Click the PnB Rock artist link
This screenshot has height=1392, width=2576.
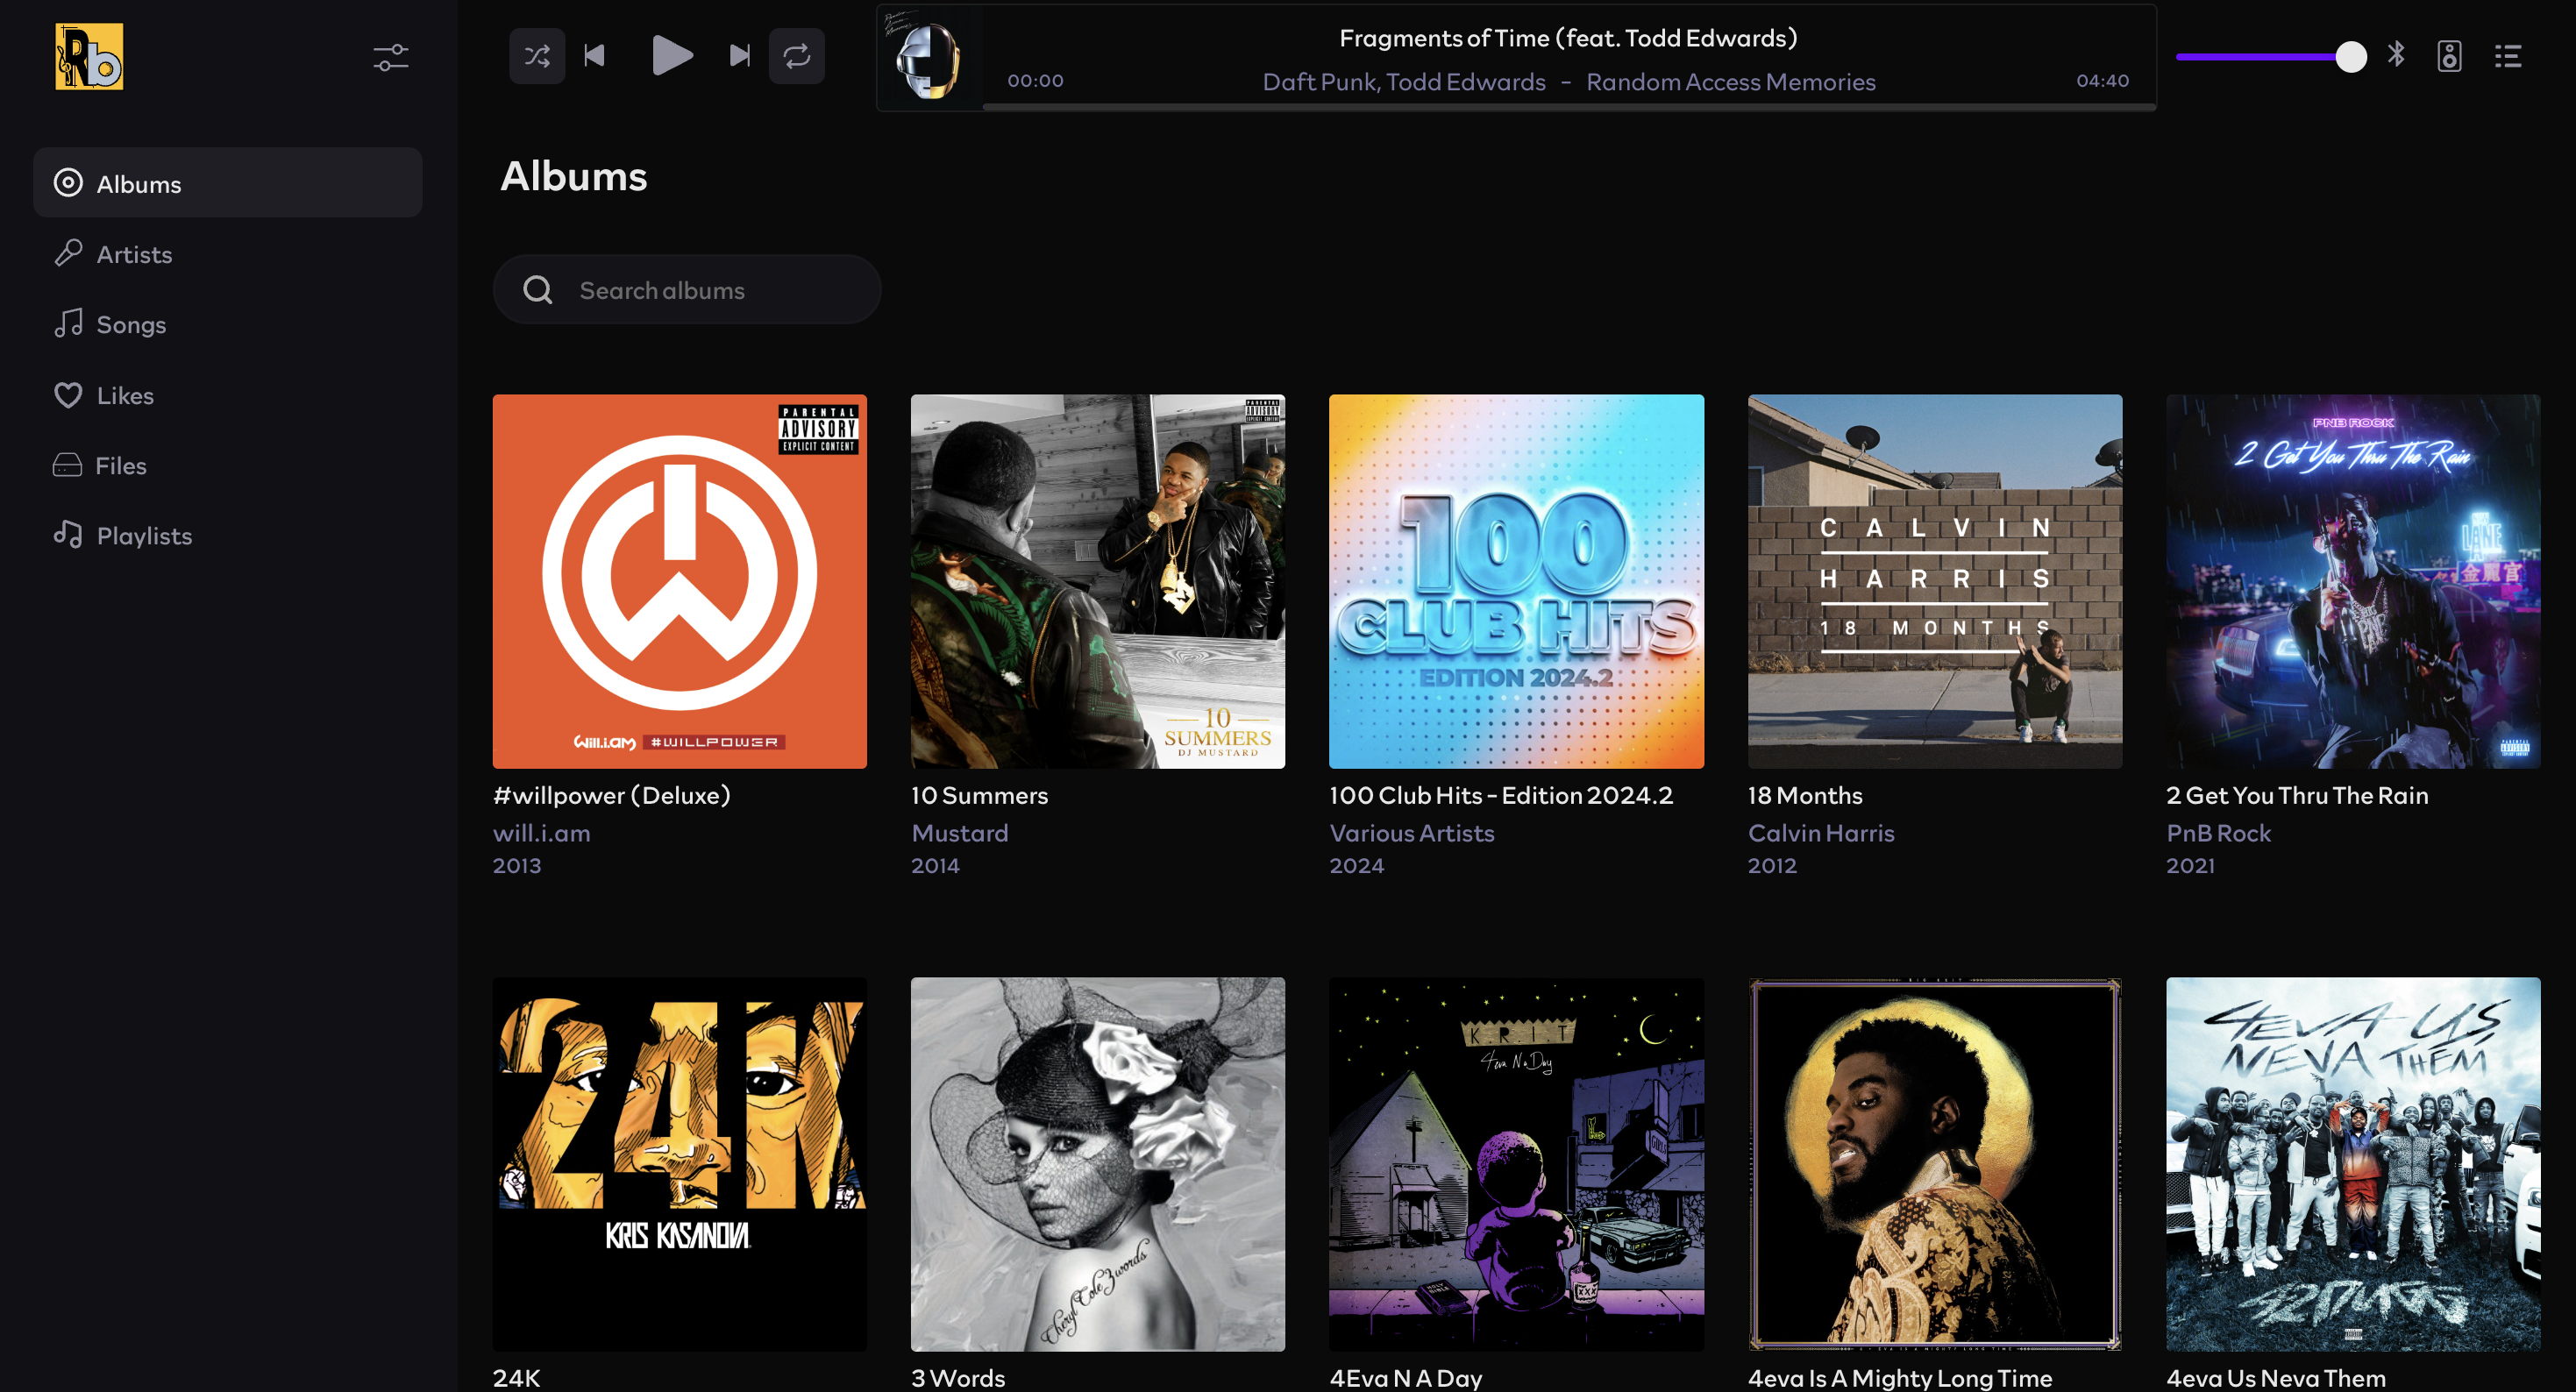point(2218,833)
